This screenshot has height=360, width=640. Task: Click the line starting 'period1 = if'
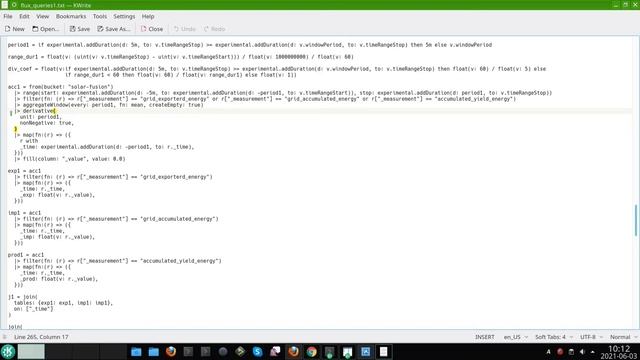coord(250,45)
